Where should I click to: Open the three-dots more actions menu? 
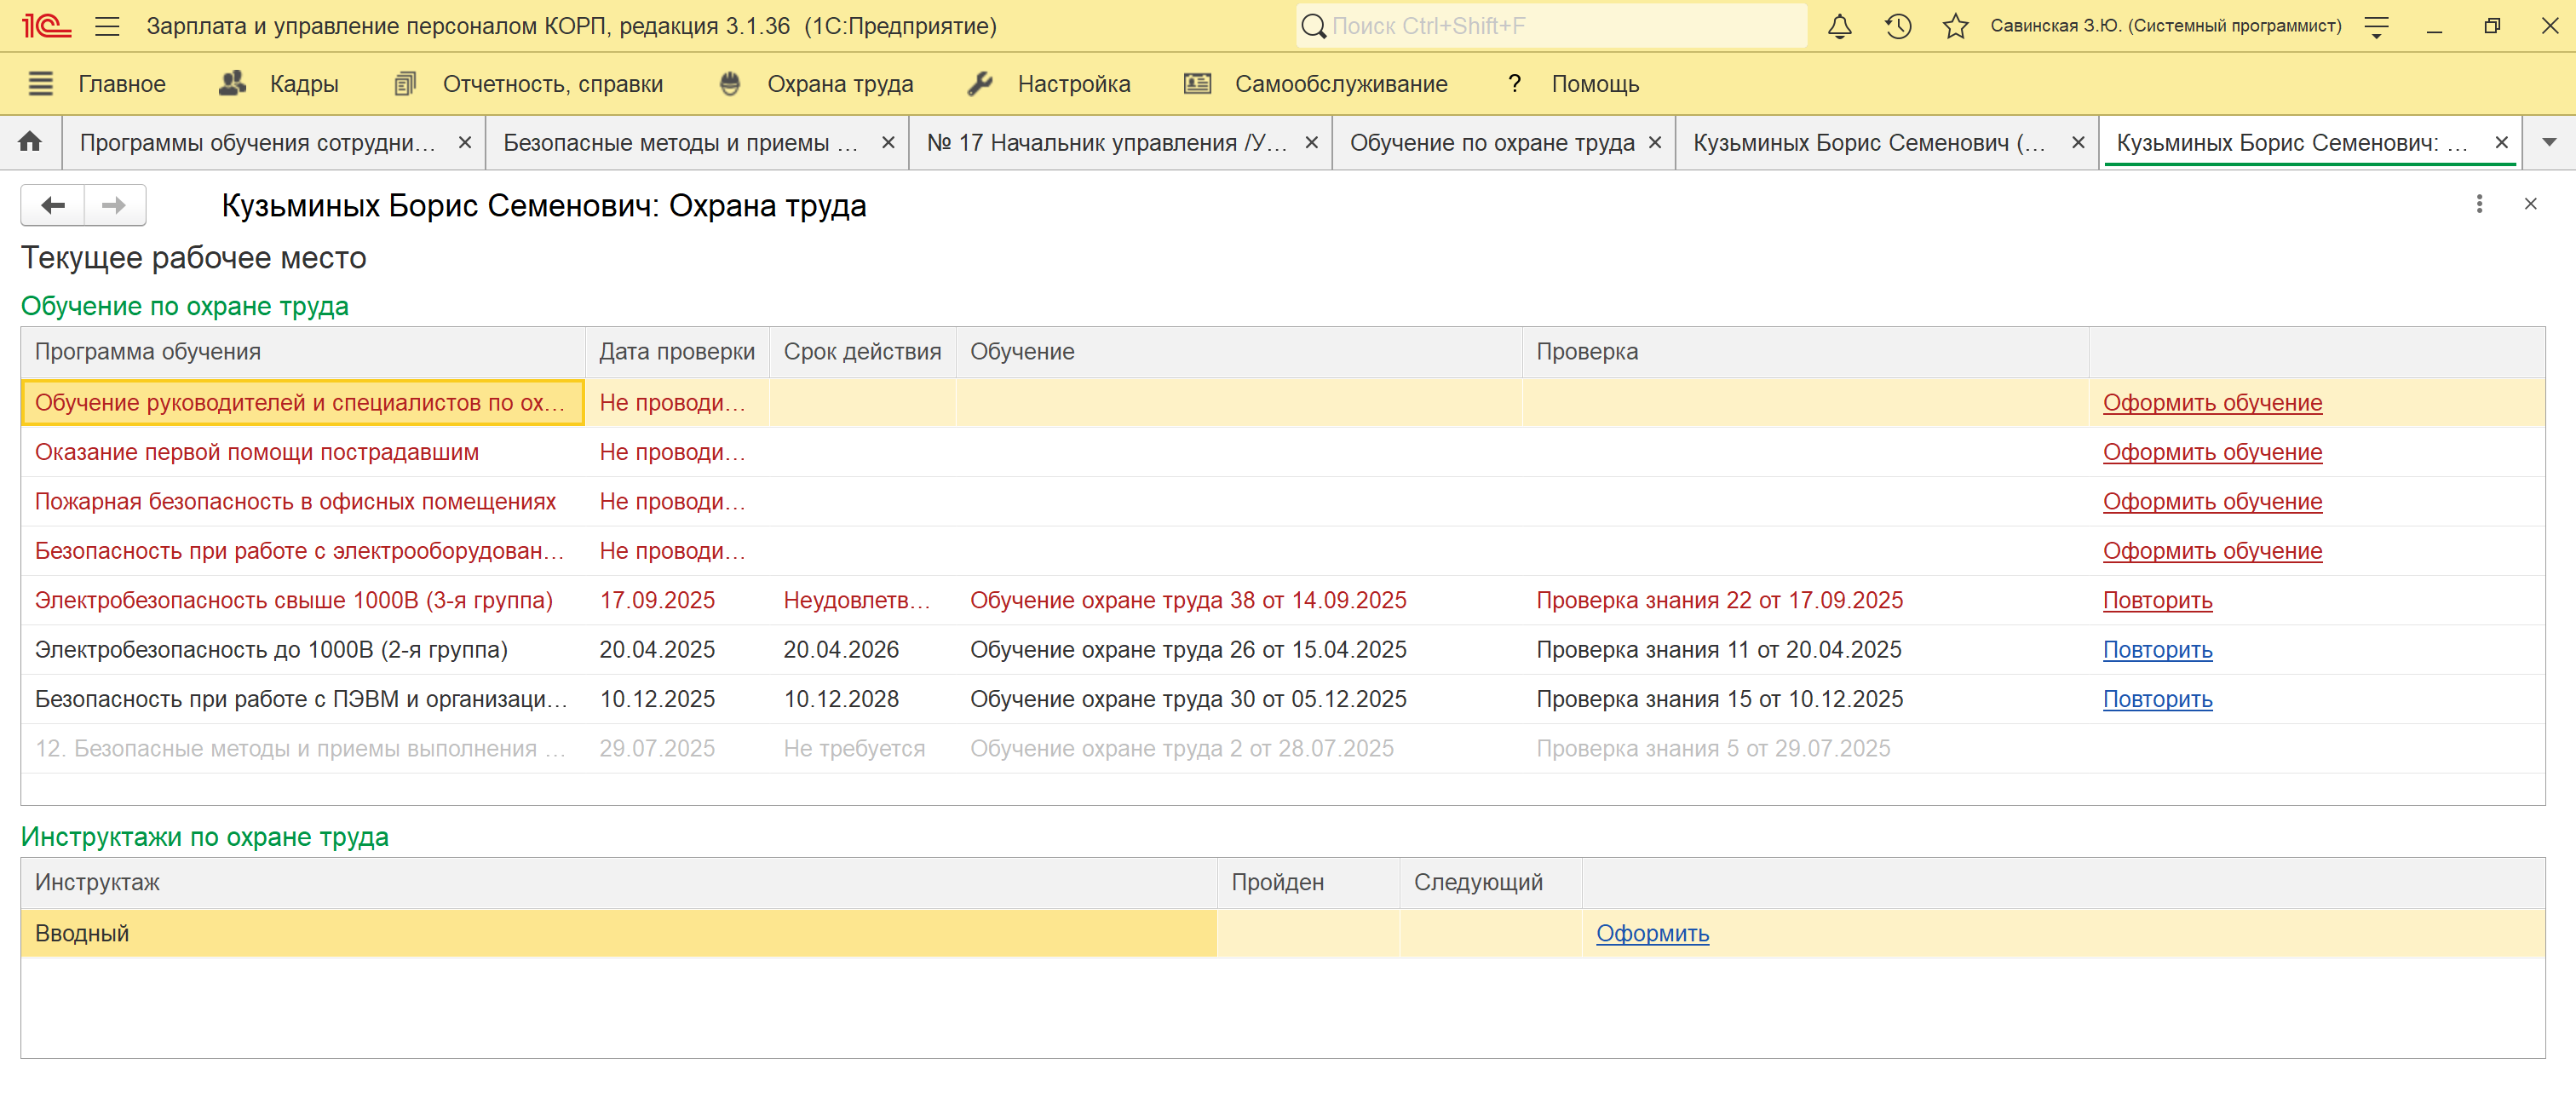tap(2478, 204)
